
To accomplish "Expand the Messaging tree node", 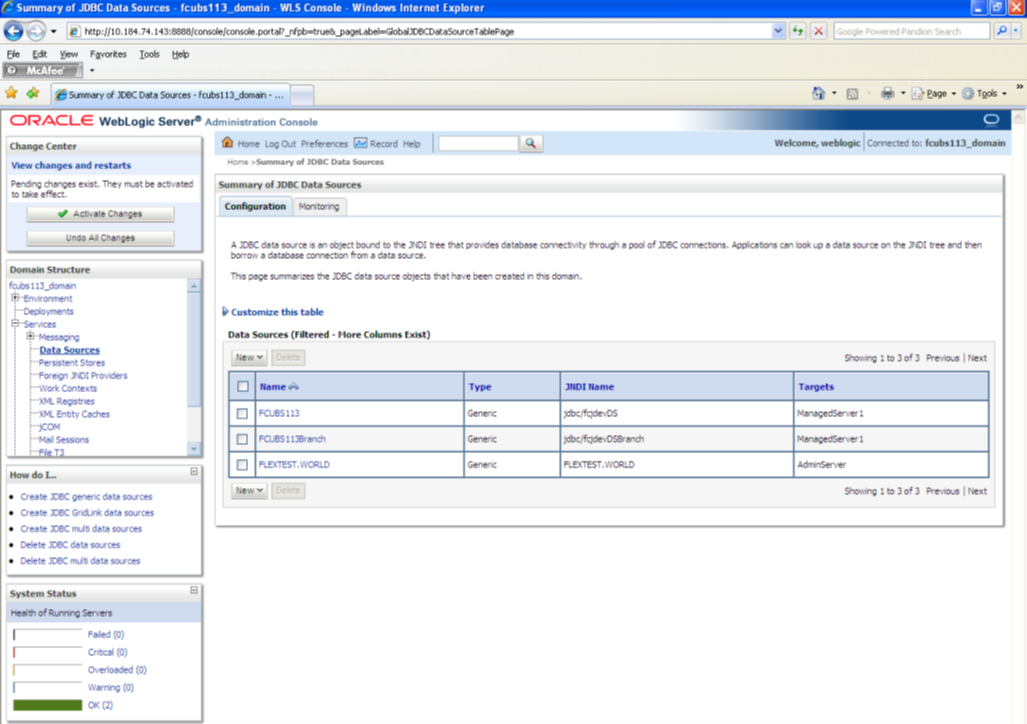I will pyautogui.click(x=30, y=336).
